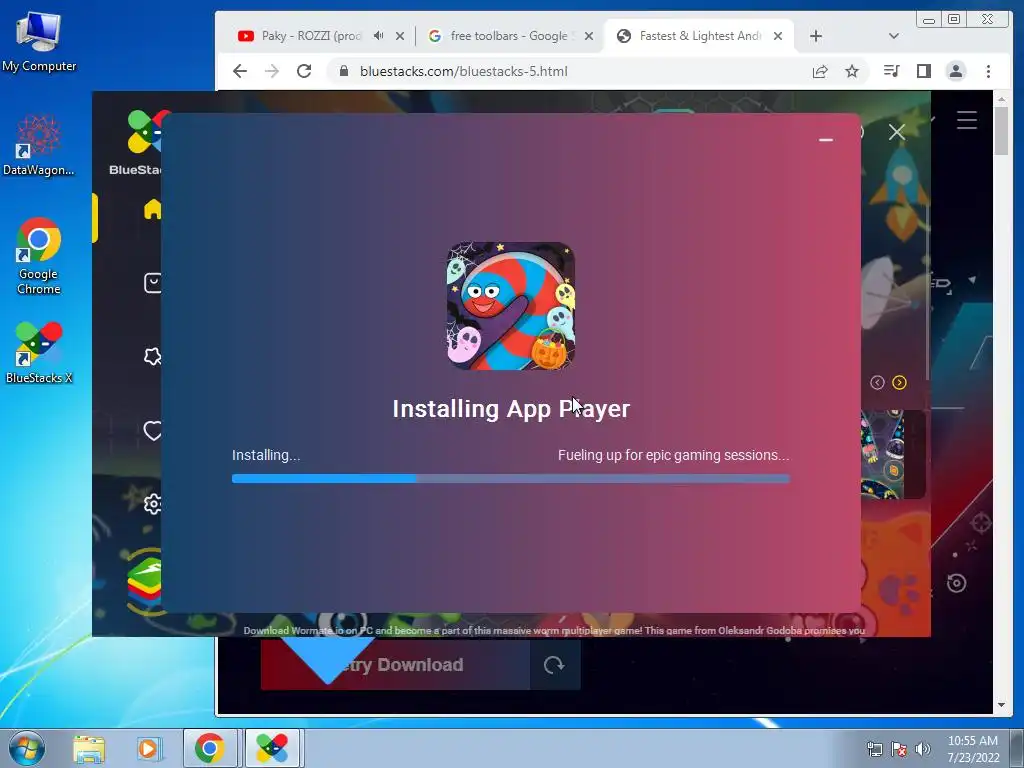Toggle Chrome side panel

tap(923, 71)
